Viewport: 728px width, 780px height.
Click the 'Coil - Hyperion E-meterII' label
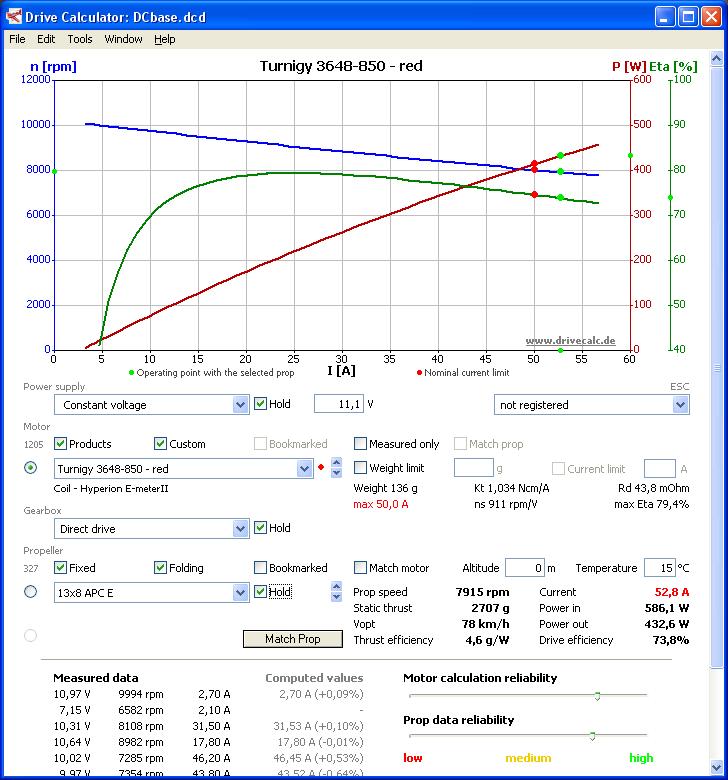pyautogui.click(x=111, y=488)
